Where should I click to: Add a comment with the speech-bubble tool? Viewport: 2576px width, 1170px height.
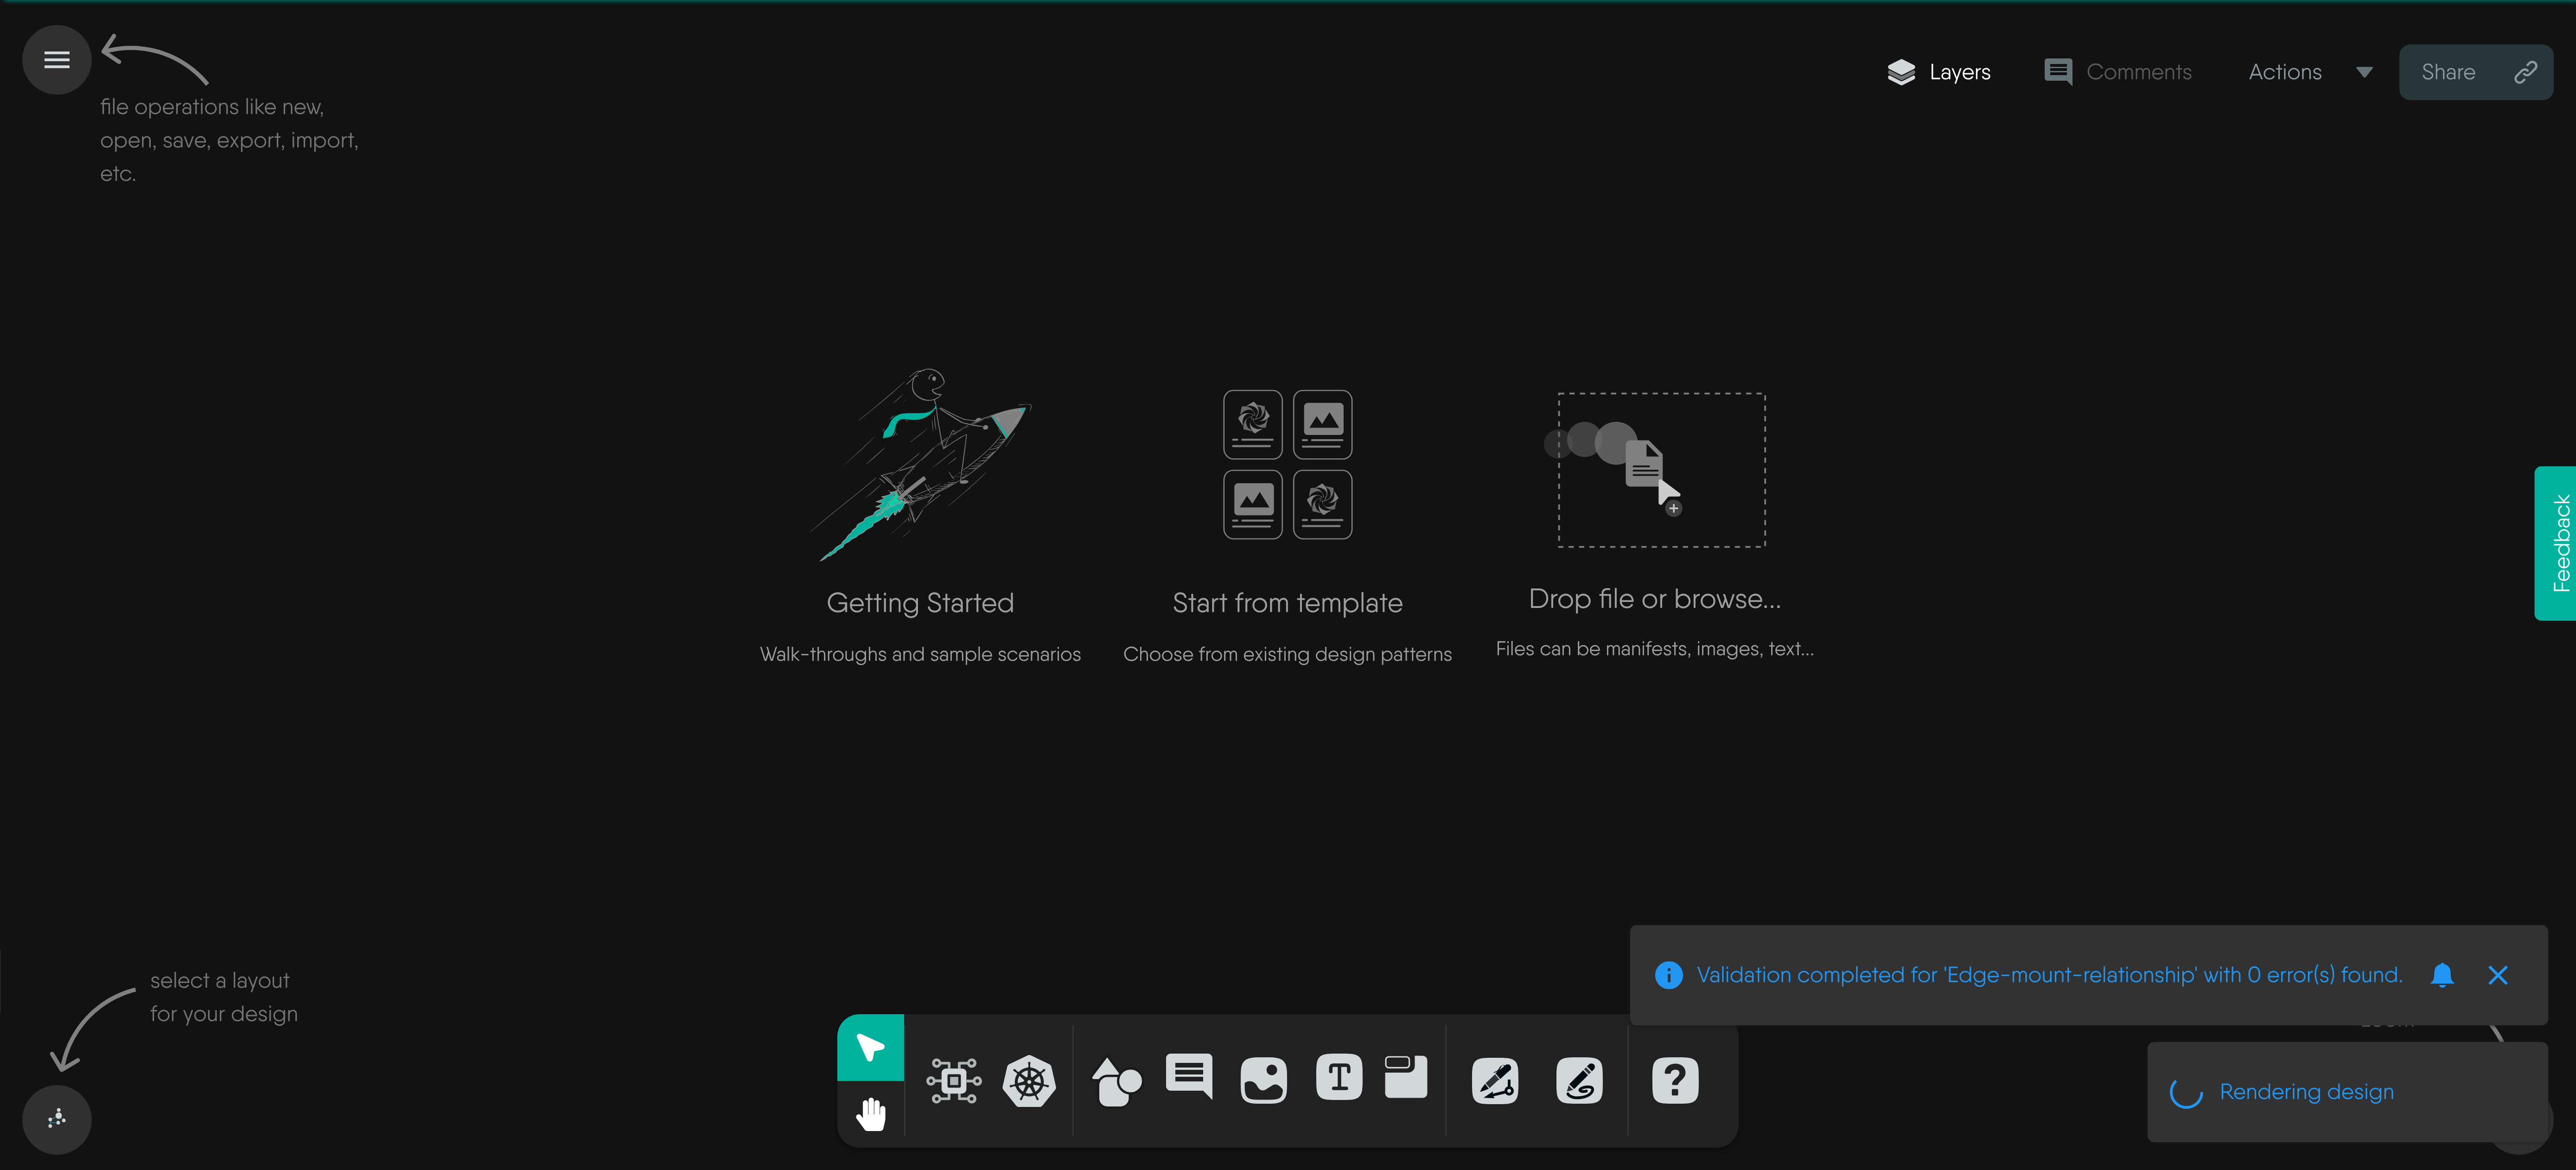coord(1189,1076)
